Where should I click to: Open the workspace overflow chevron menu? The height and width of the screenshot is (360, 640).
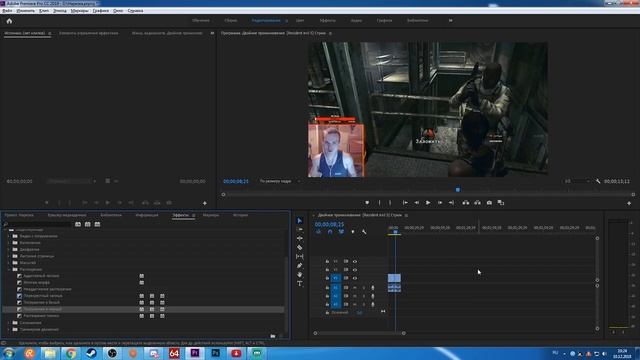pos(451,20)
